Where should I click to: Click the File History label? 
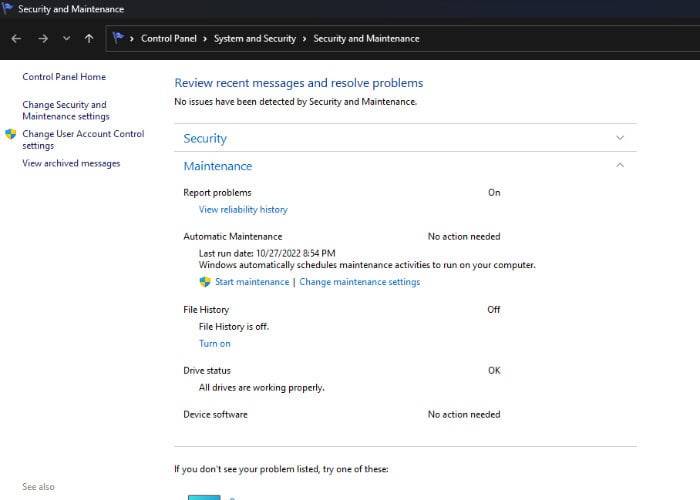click(206, 309)
